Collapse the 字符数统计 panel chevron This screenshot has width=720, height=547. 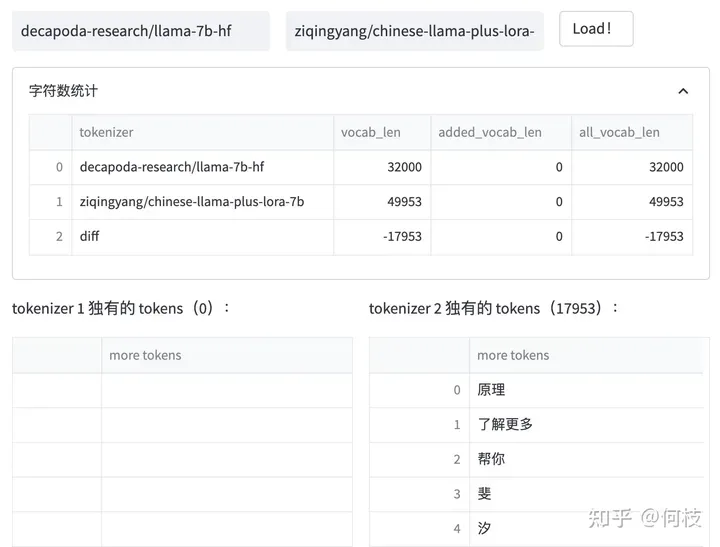[683, 91]
